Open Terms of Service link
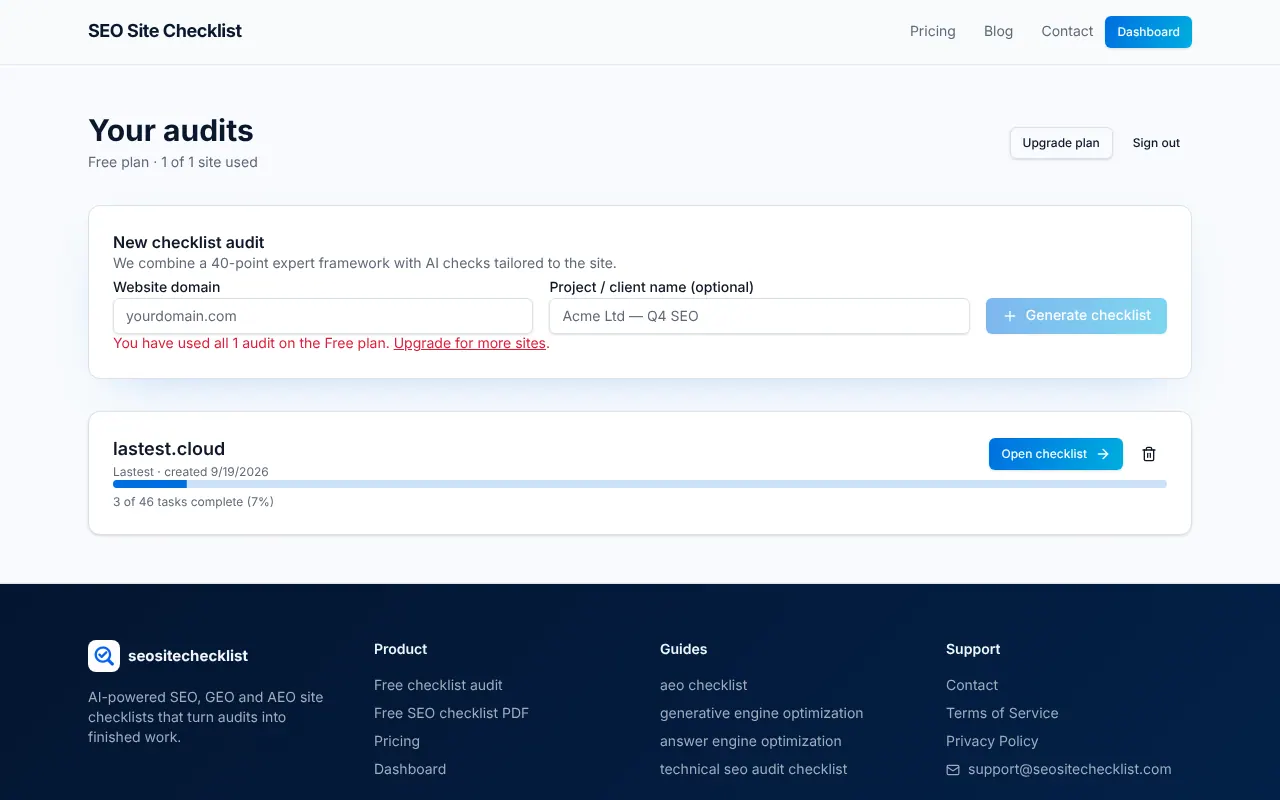This screenshot has width=1280, height=800. tap(1002, 713)
